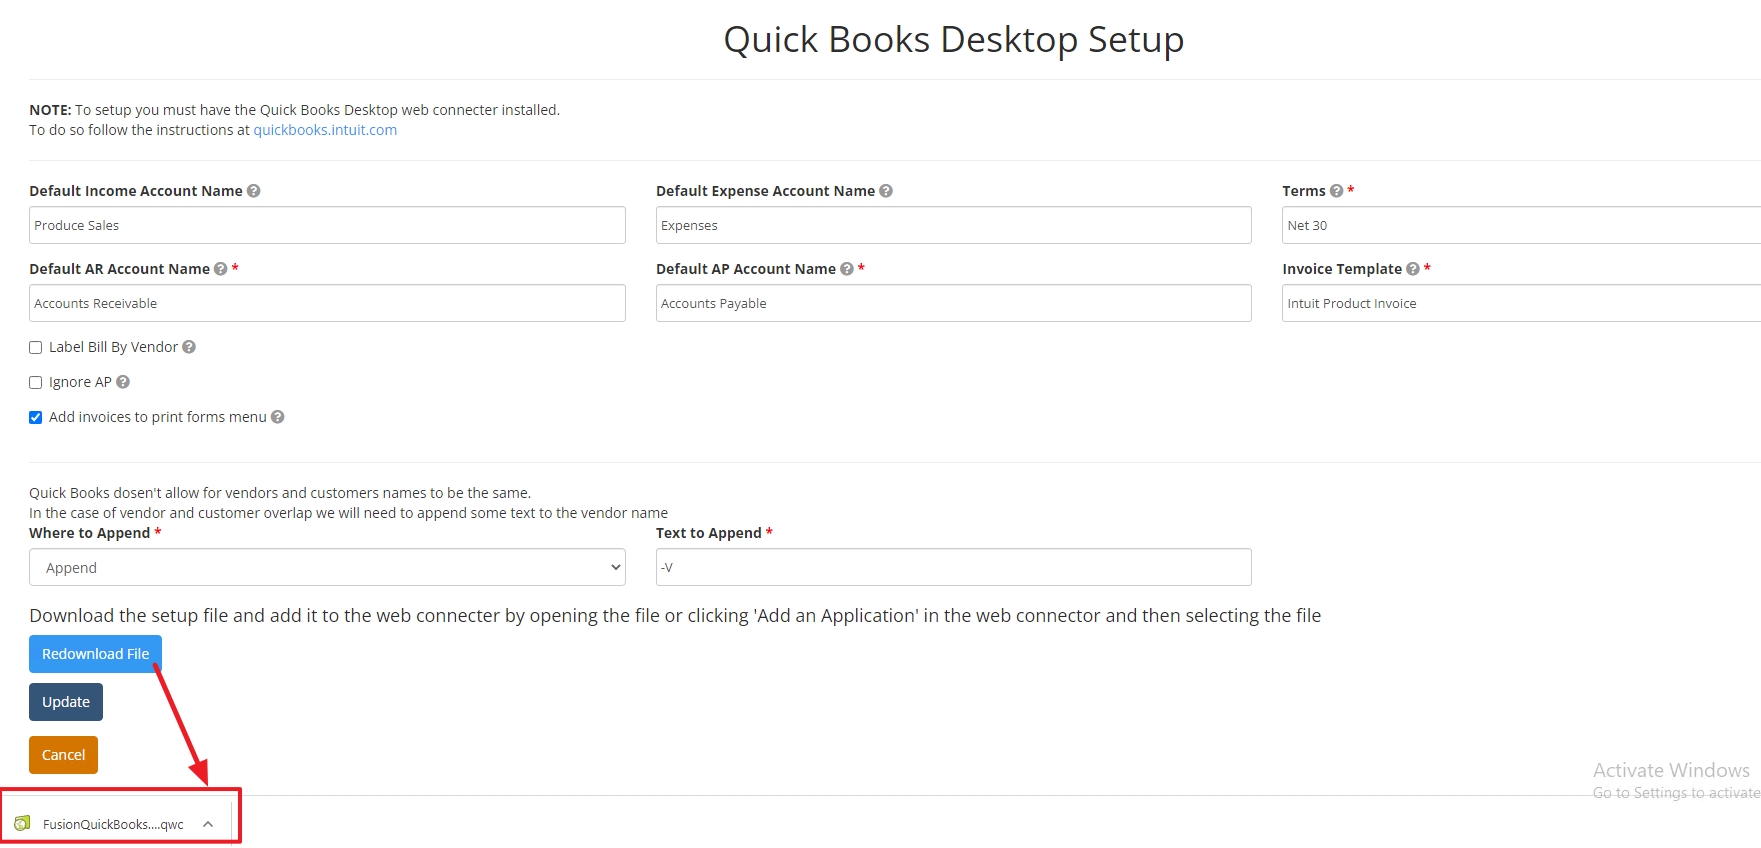
Task: Uncheck Add invoices to print forms menu
Action: (36, 418)
